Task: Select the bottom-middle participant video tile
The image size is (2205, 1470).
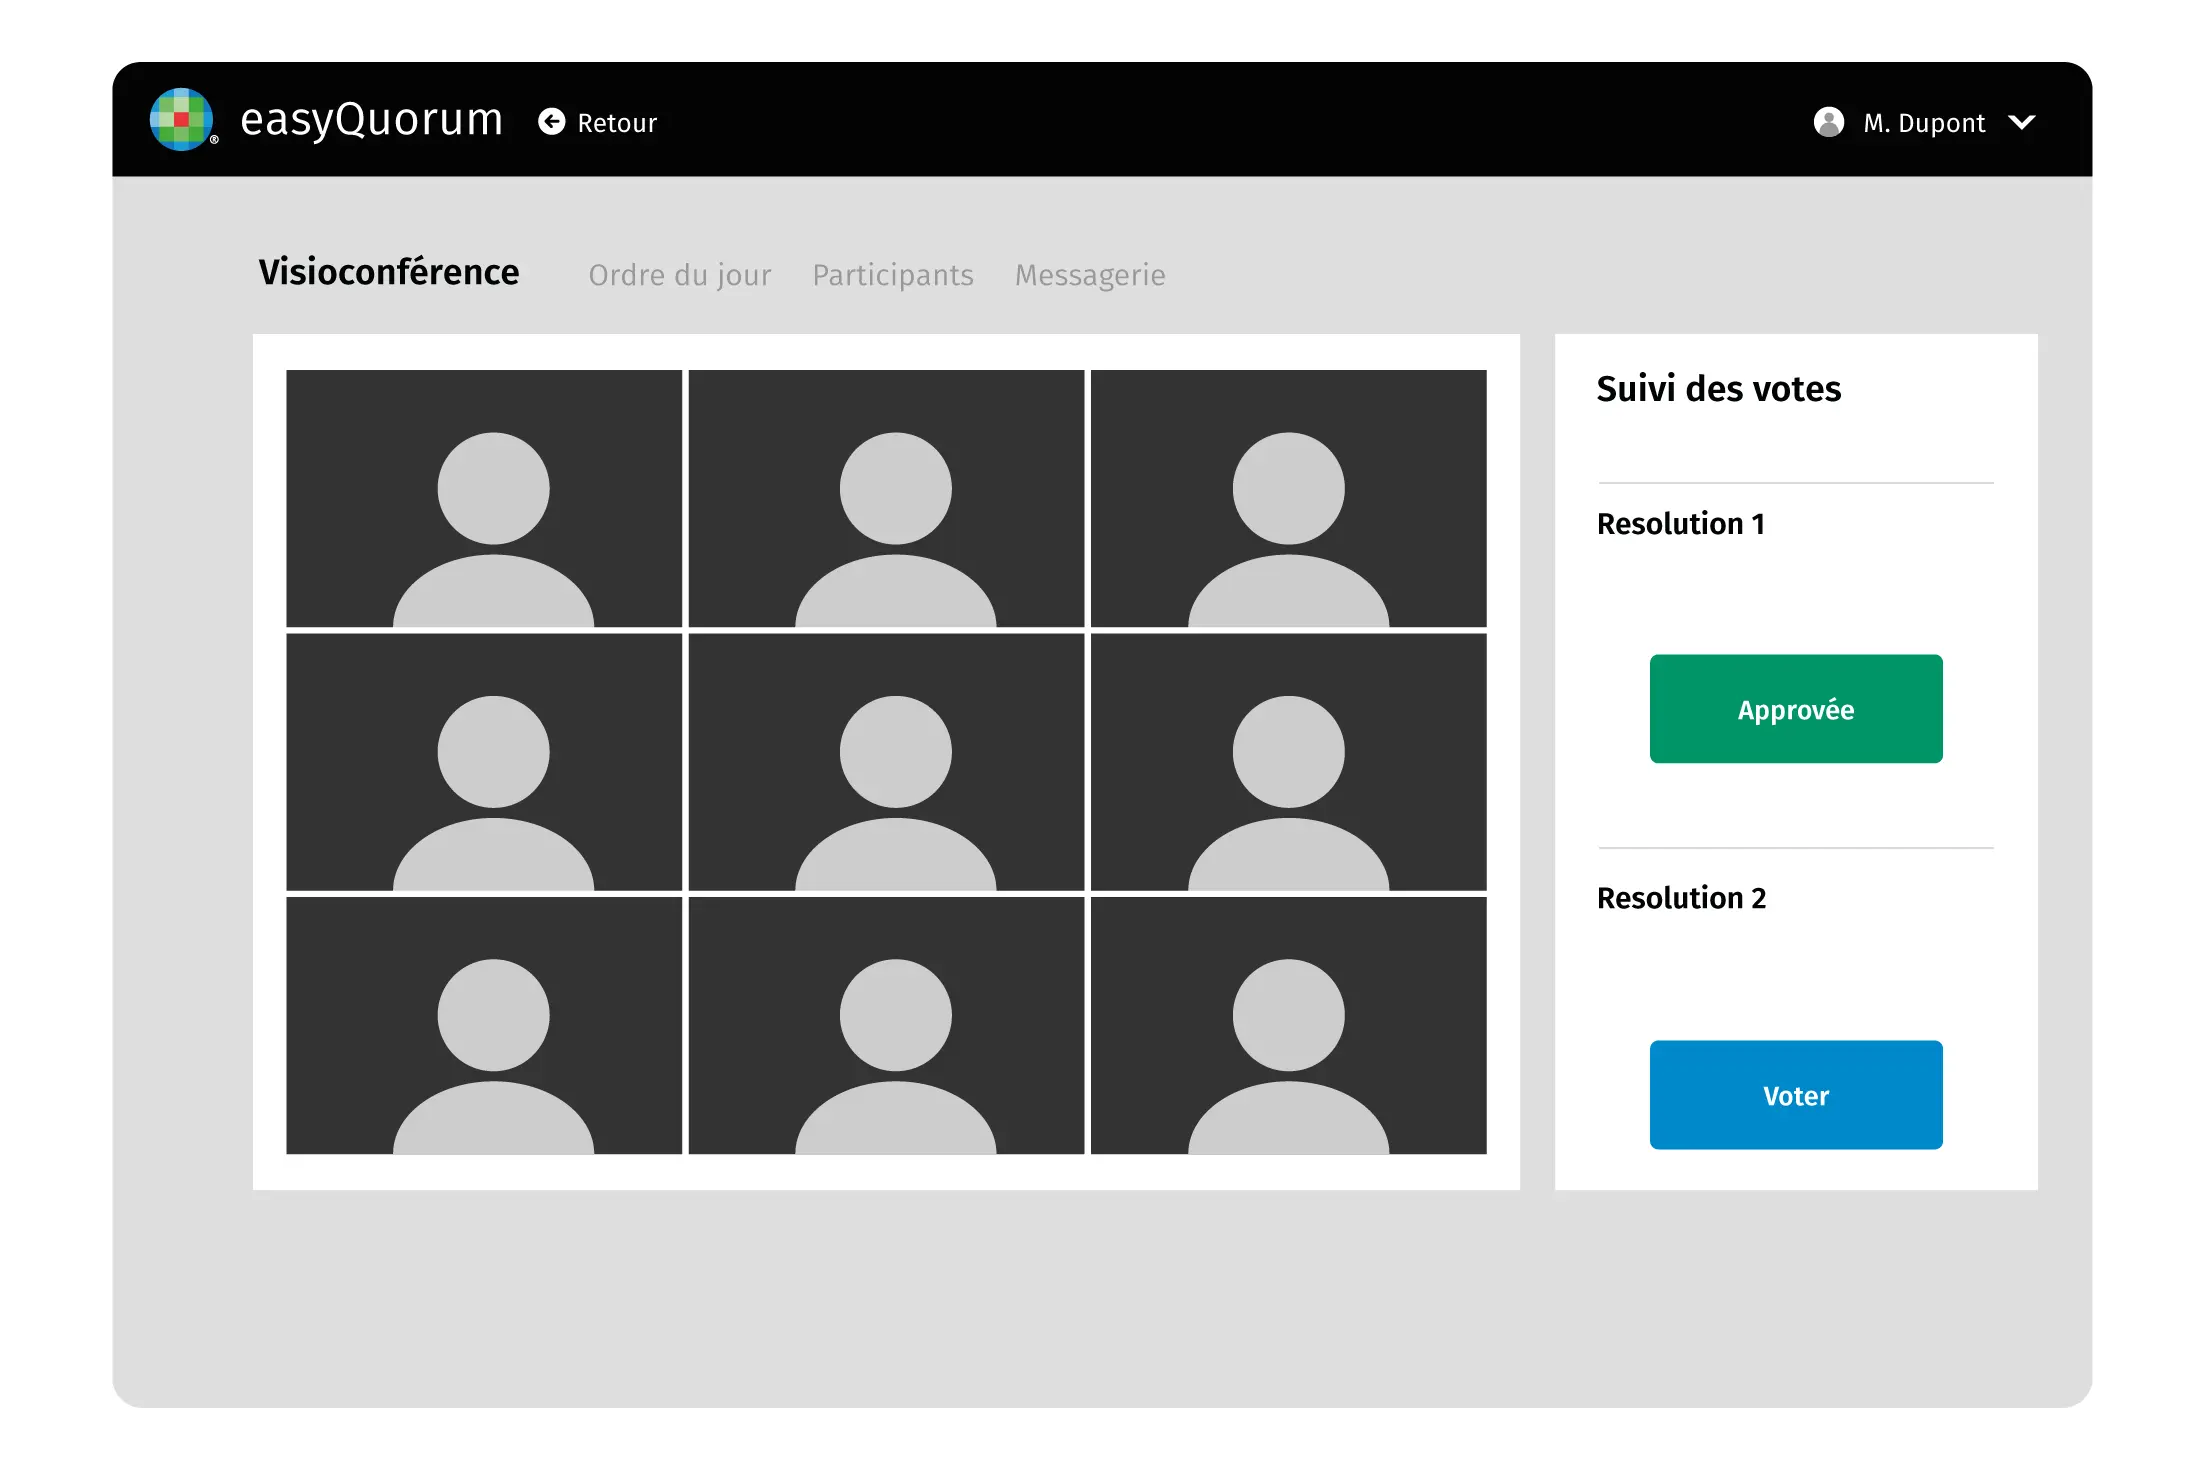Action: pos(886,1025)
